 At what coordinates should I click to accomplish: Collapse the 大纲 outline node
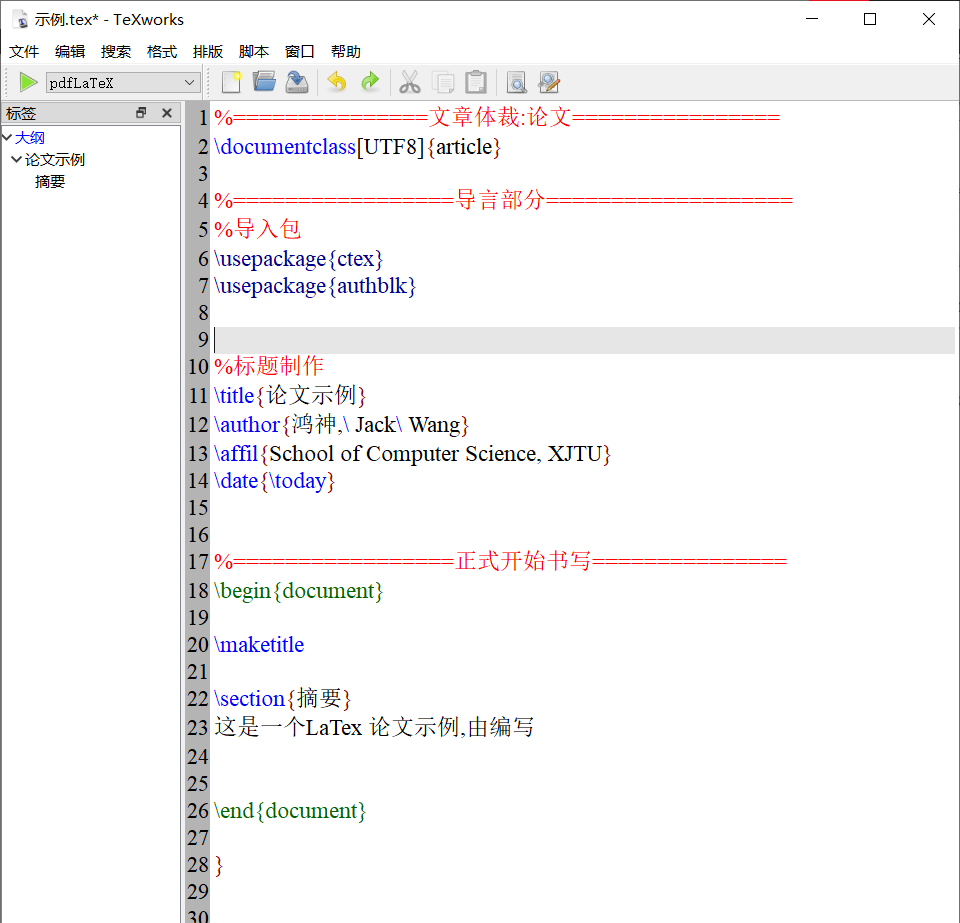click(9, 137)
